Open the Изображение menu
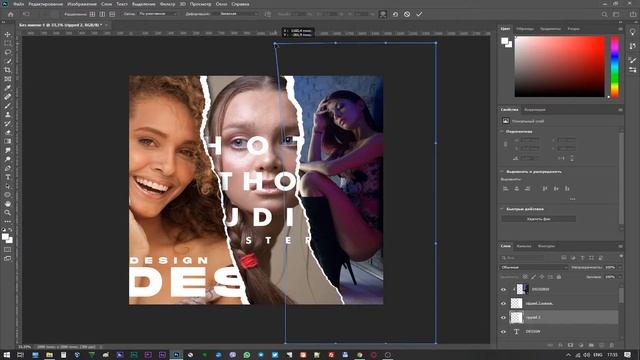 82,4
